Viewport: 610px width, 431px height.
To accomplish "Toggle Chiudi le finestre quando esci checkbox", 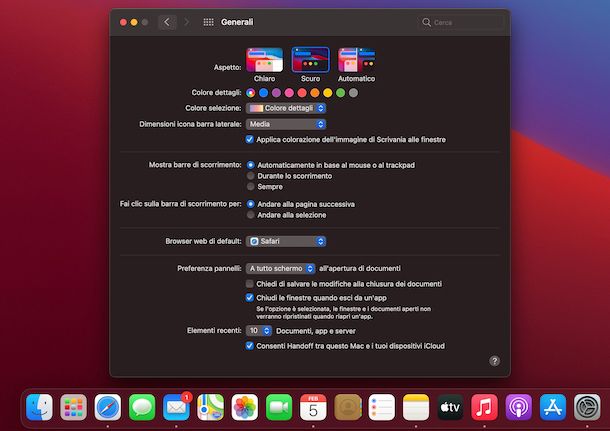I will coord(250,298).
